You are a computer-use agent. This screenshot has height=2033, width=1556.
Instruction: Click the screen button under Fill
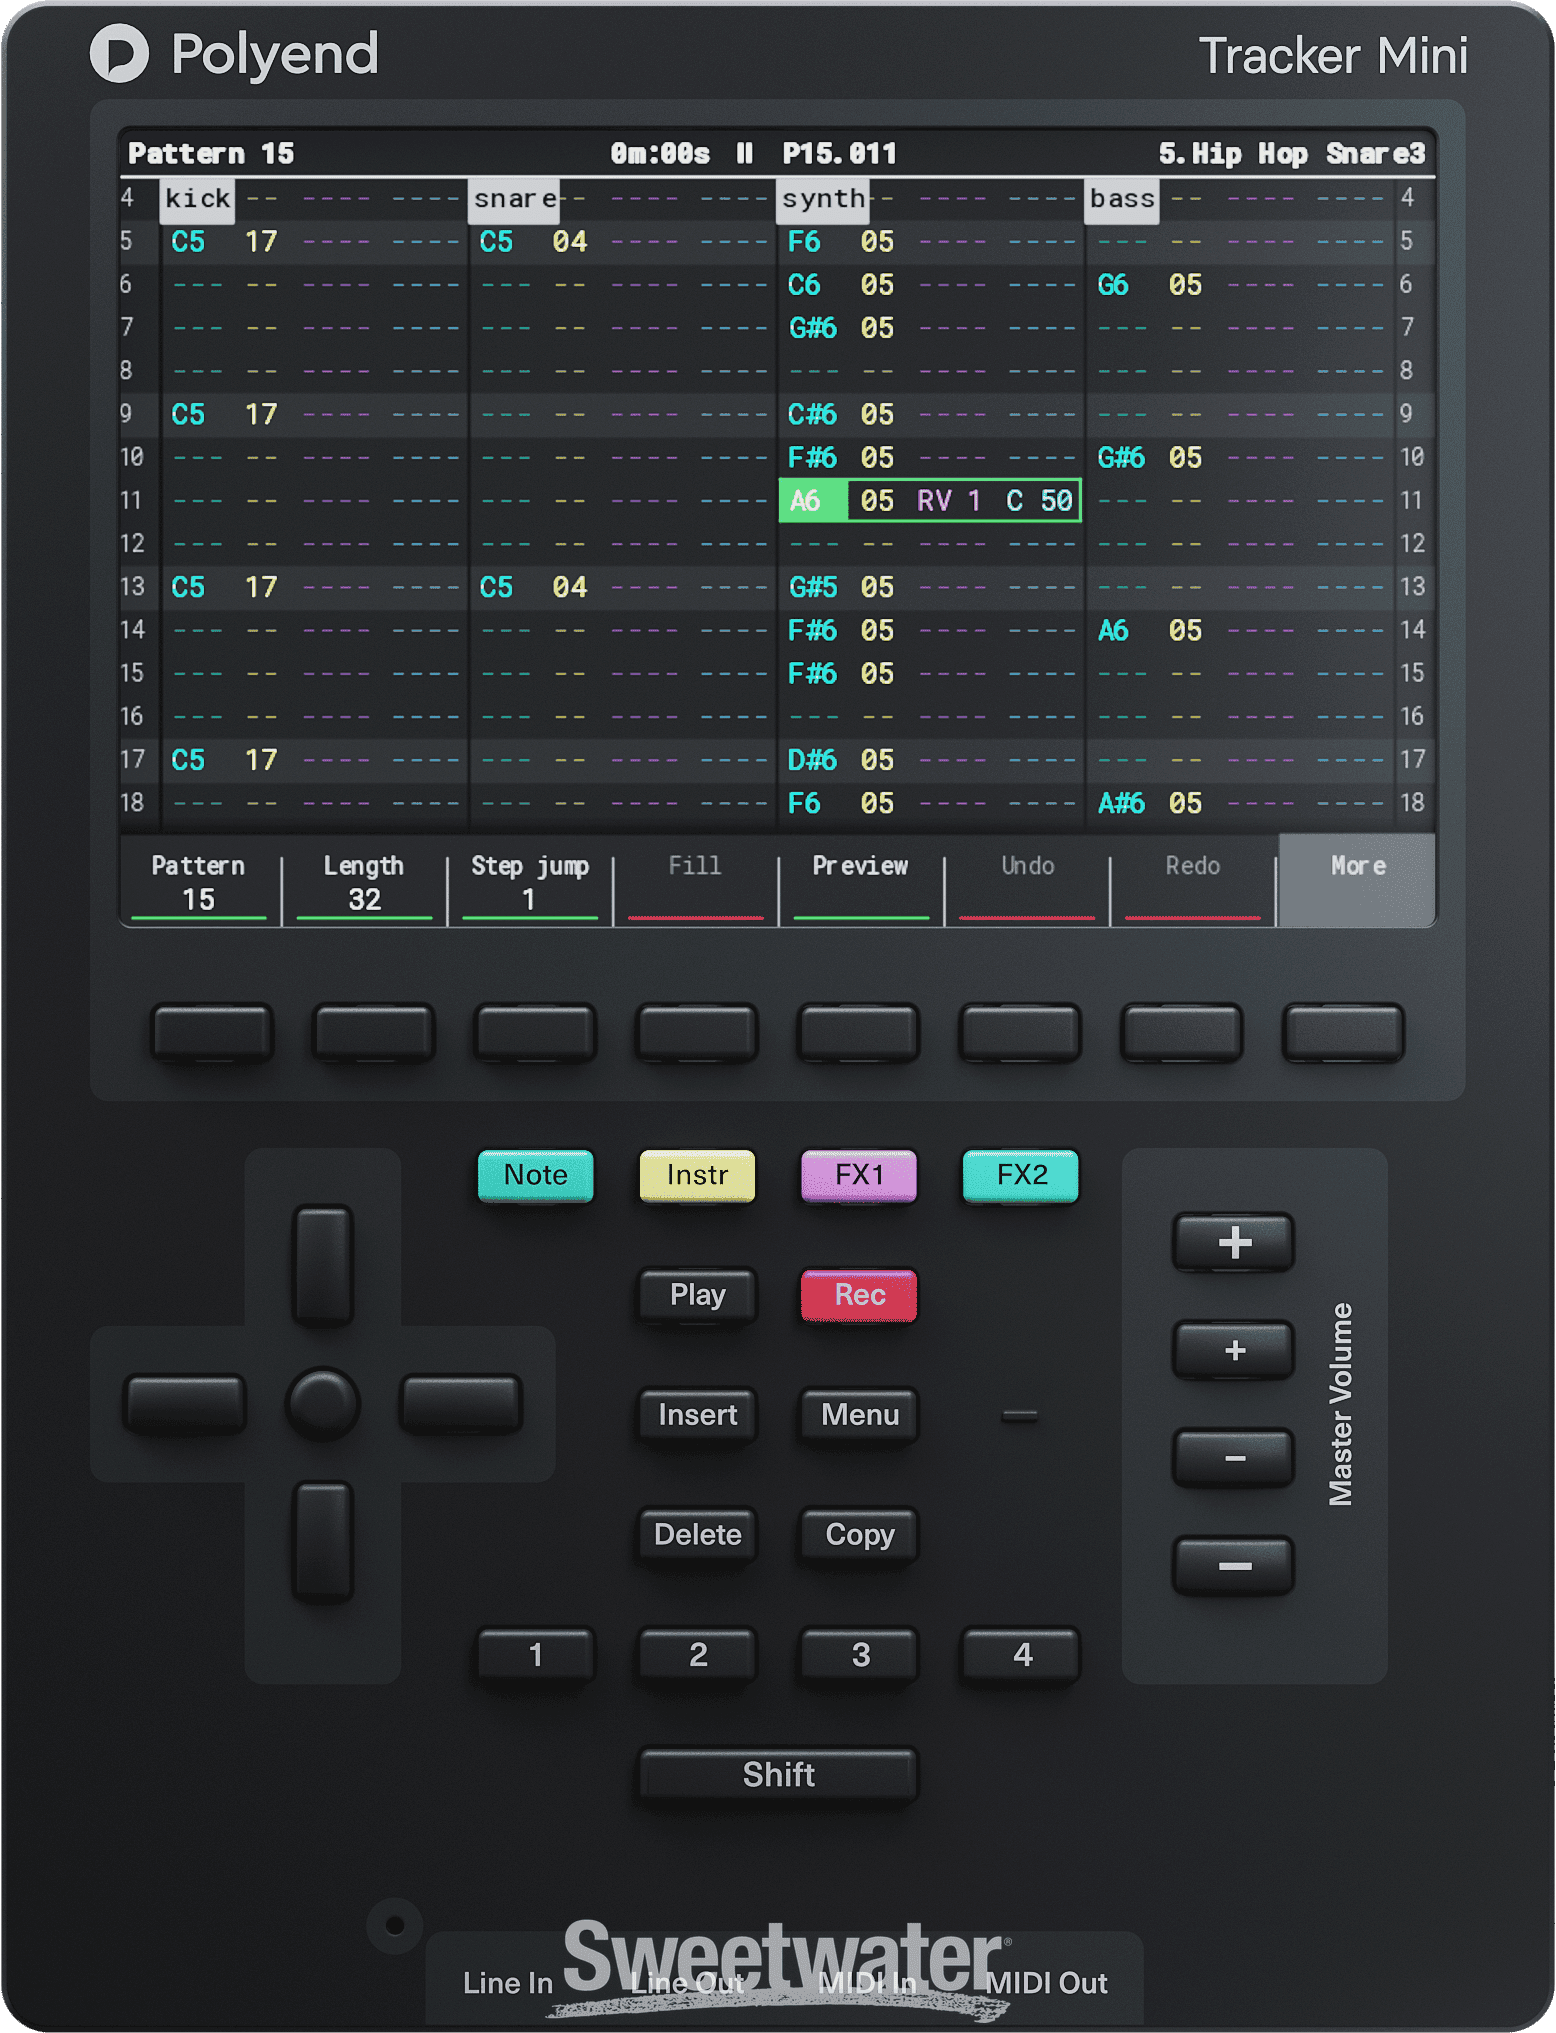coord(697,1032)
